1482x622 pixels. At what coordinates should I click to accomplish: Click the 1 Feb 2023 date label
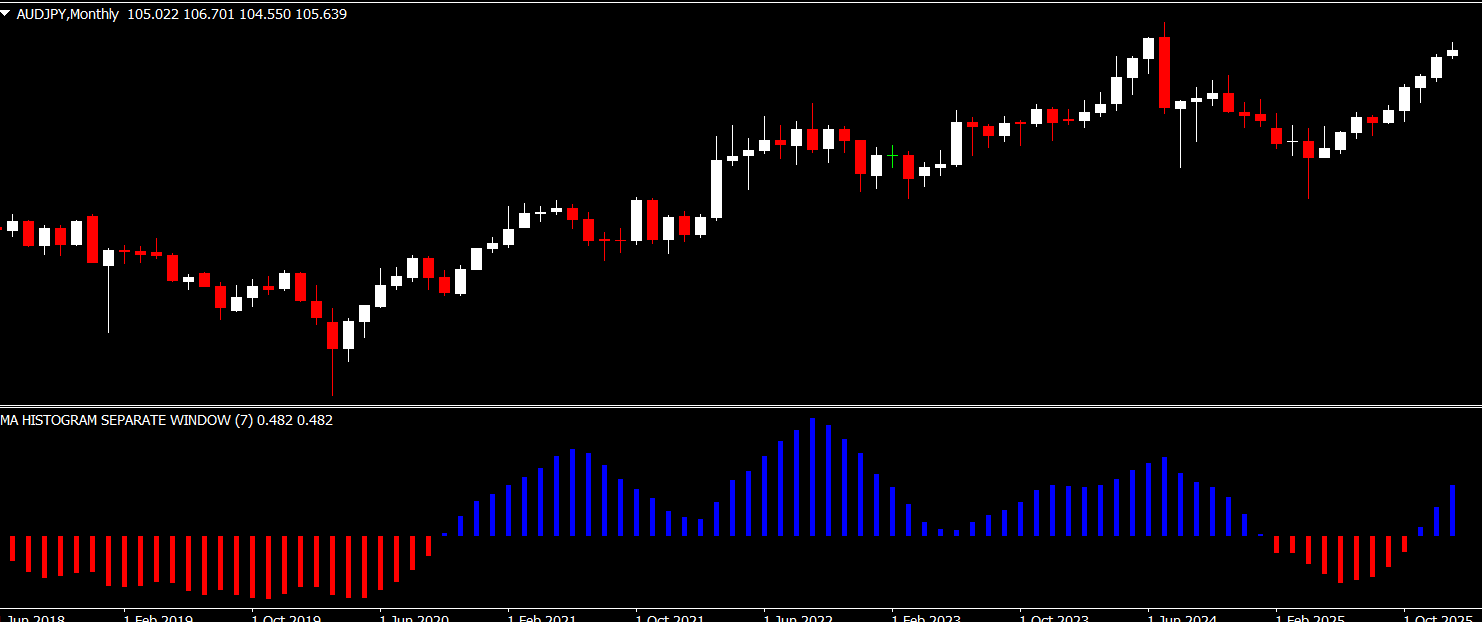(x=926, y=618)
